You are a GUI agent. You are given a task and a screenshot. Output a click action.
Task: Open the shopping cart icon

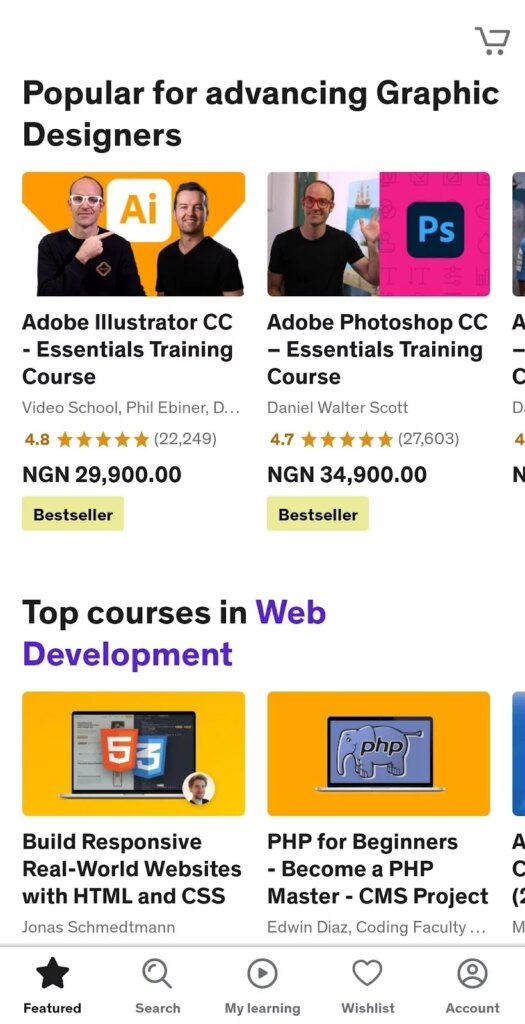click(x=492, y=40)
